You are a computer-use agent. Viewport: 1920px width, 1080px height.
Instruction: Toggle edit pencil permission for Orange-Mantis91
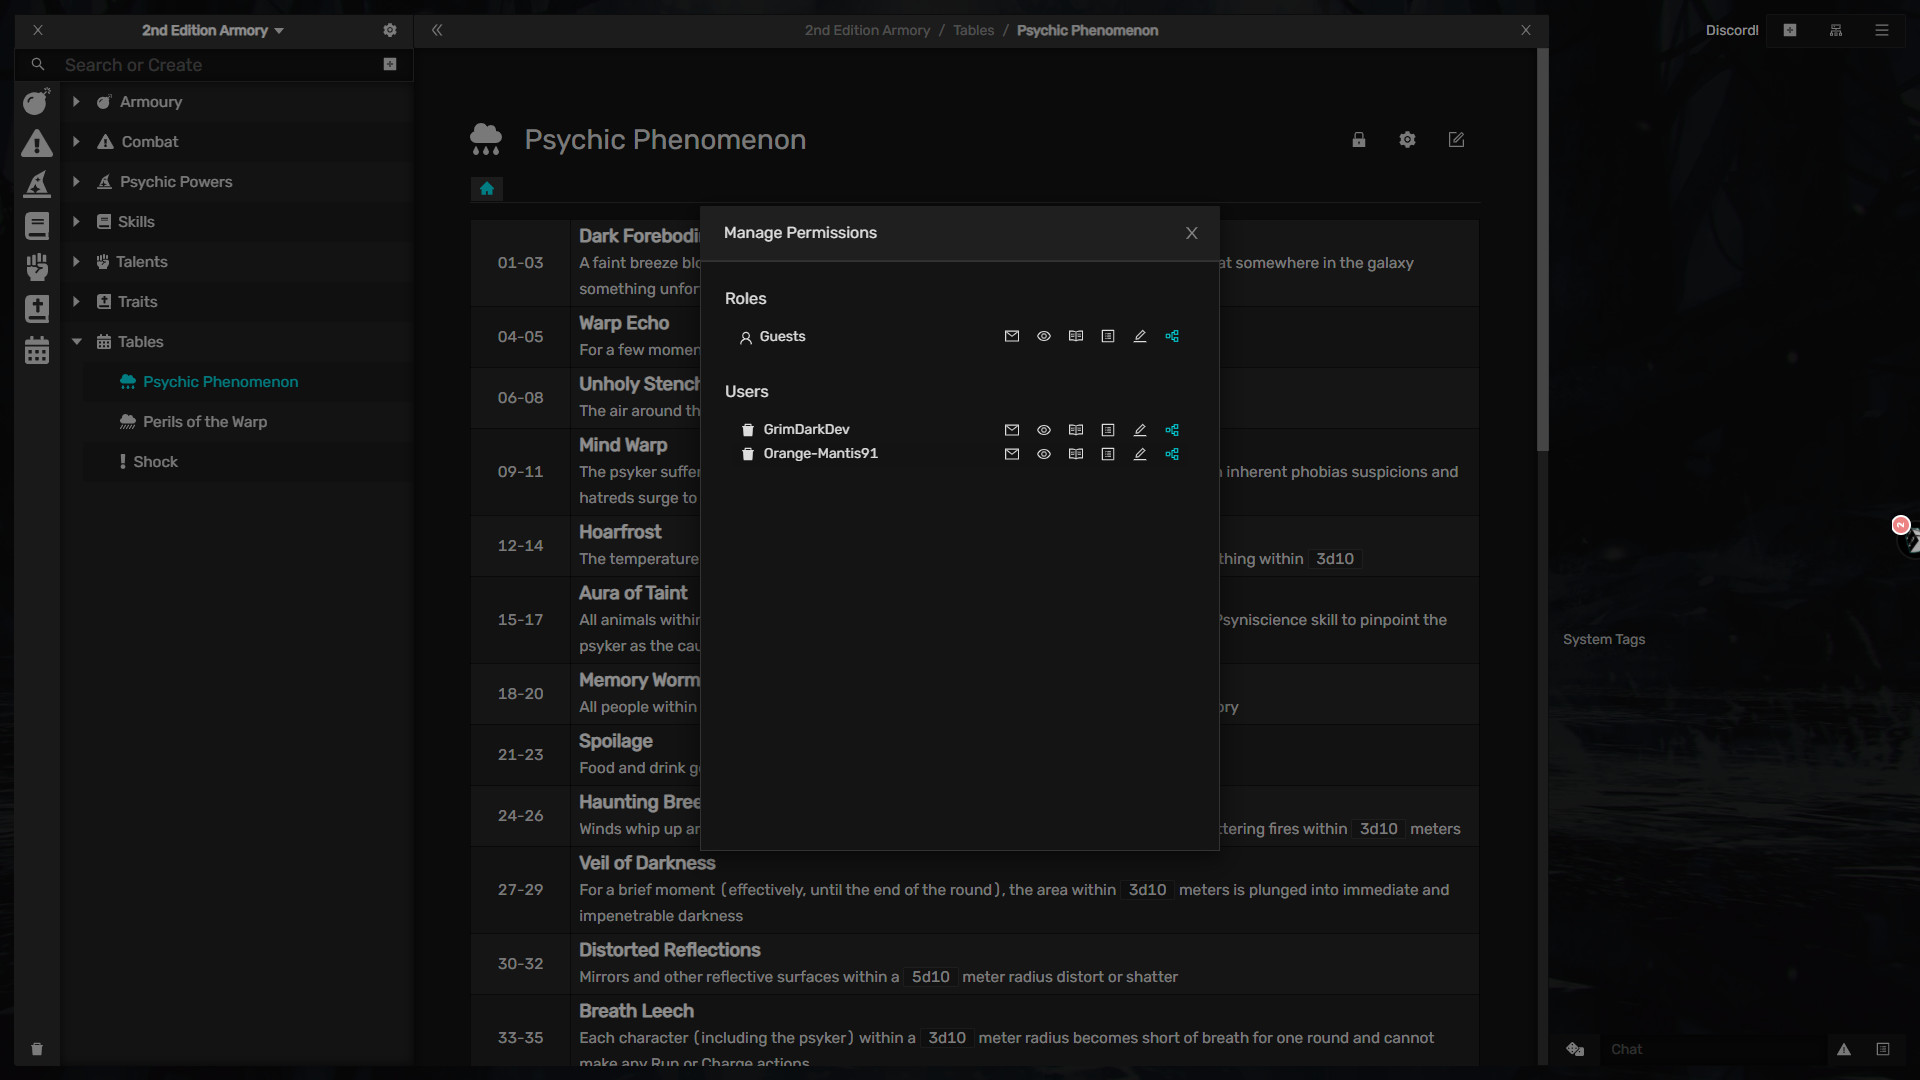tap(1139, 454)
